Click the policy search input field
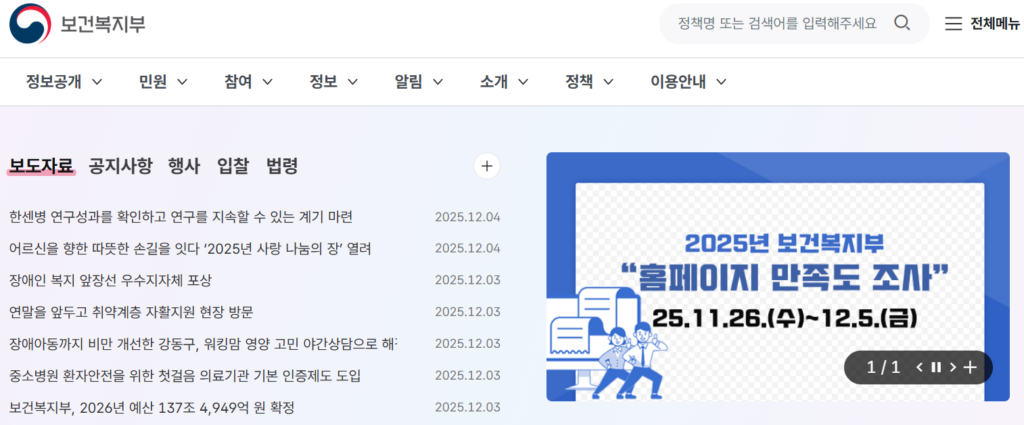The image size is (1024, 425). point(776,23)
